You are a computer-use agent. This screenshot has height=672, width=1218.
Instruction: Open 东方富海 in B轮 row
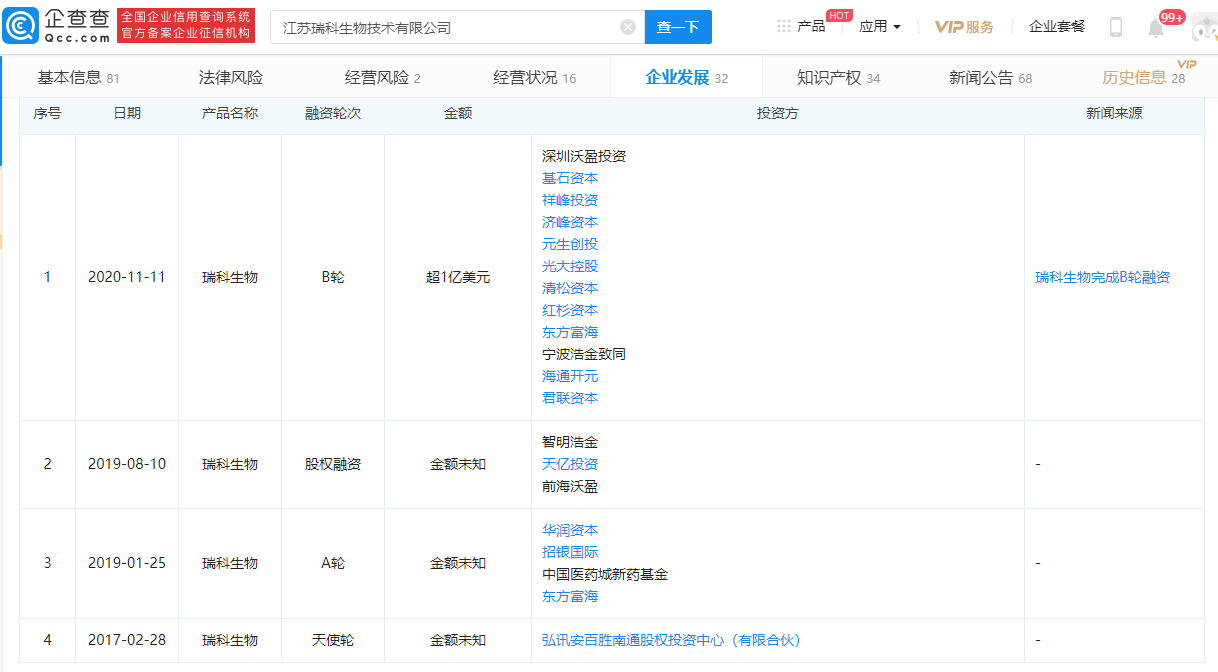570,332
